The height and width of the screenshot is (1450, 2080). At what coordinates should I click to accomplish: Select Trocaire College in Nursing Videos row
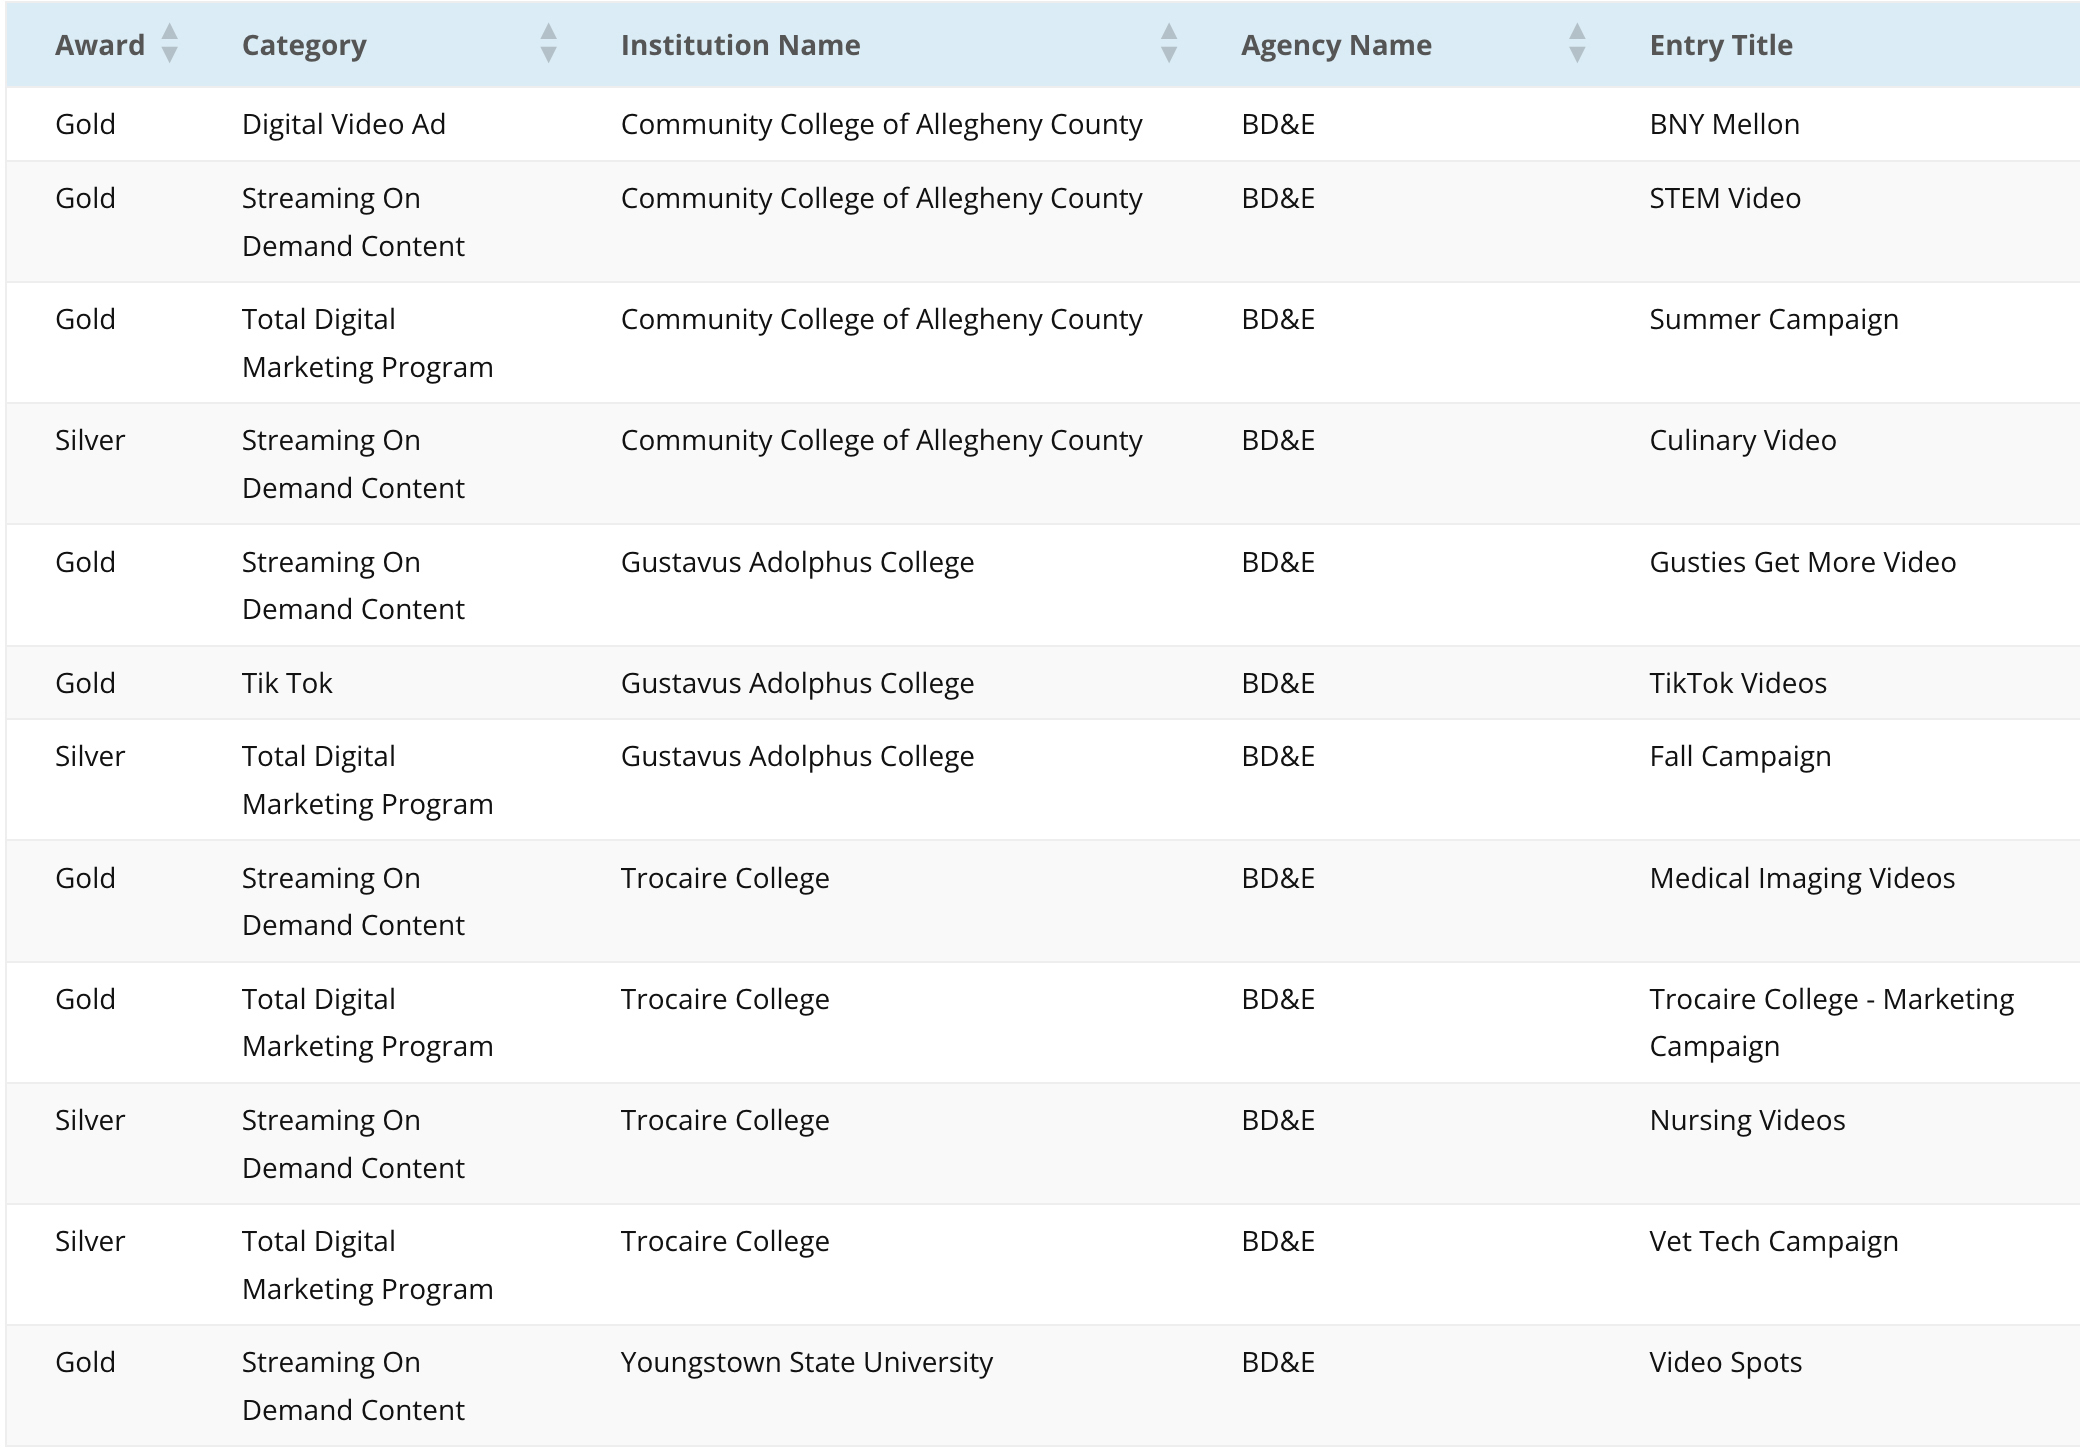tap(725, 1120)
